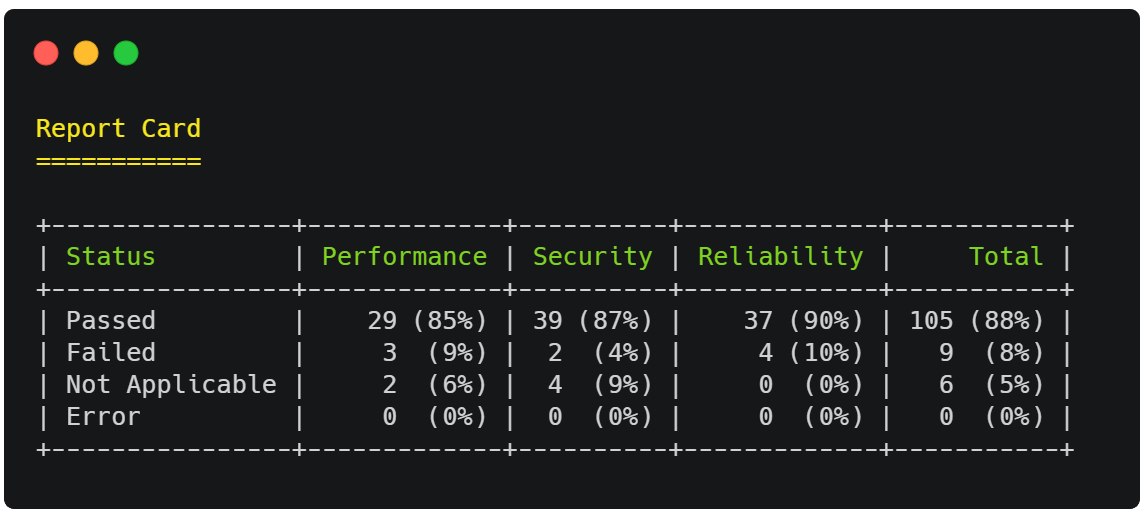Select the Reliability column header
Image resolution: width=1144 pixels, height=514 pixels.
click(x=781, y=257)
